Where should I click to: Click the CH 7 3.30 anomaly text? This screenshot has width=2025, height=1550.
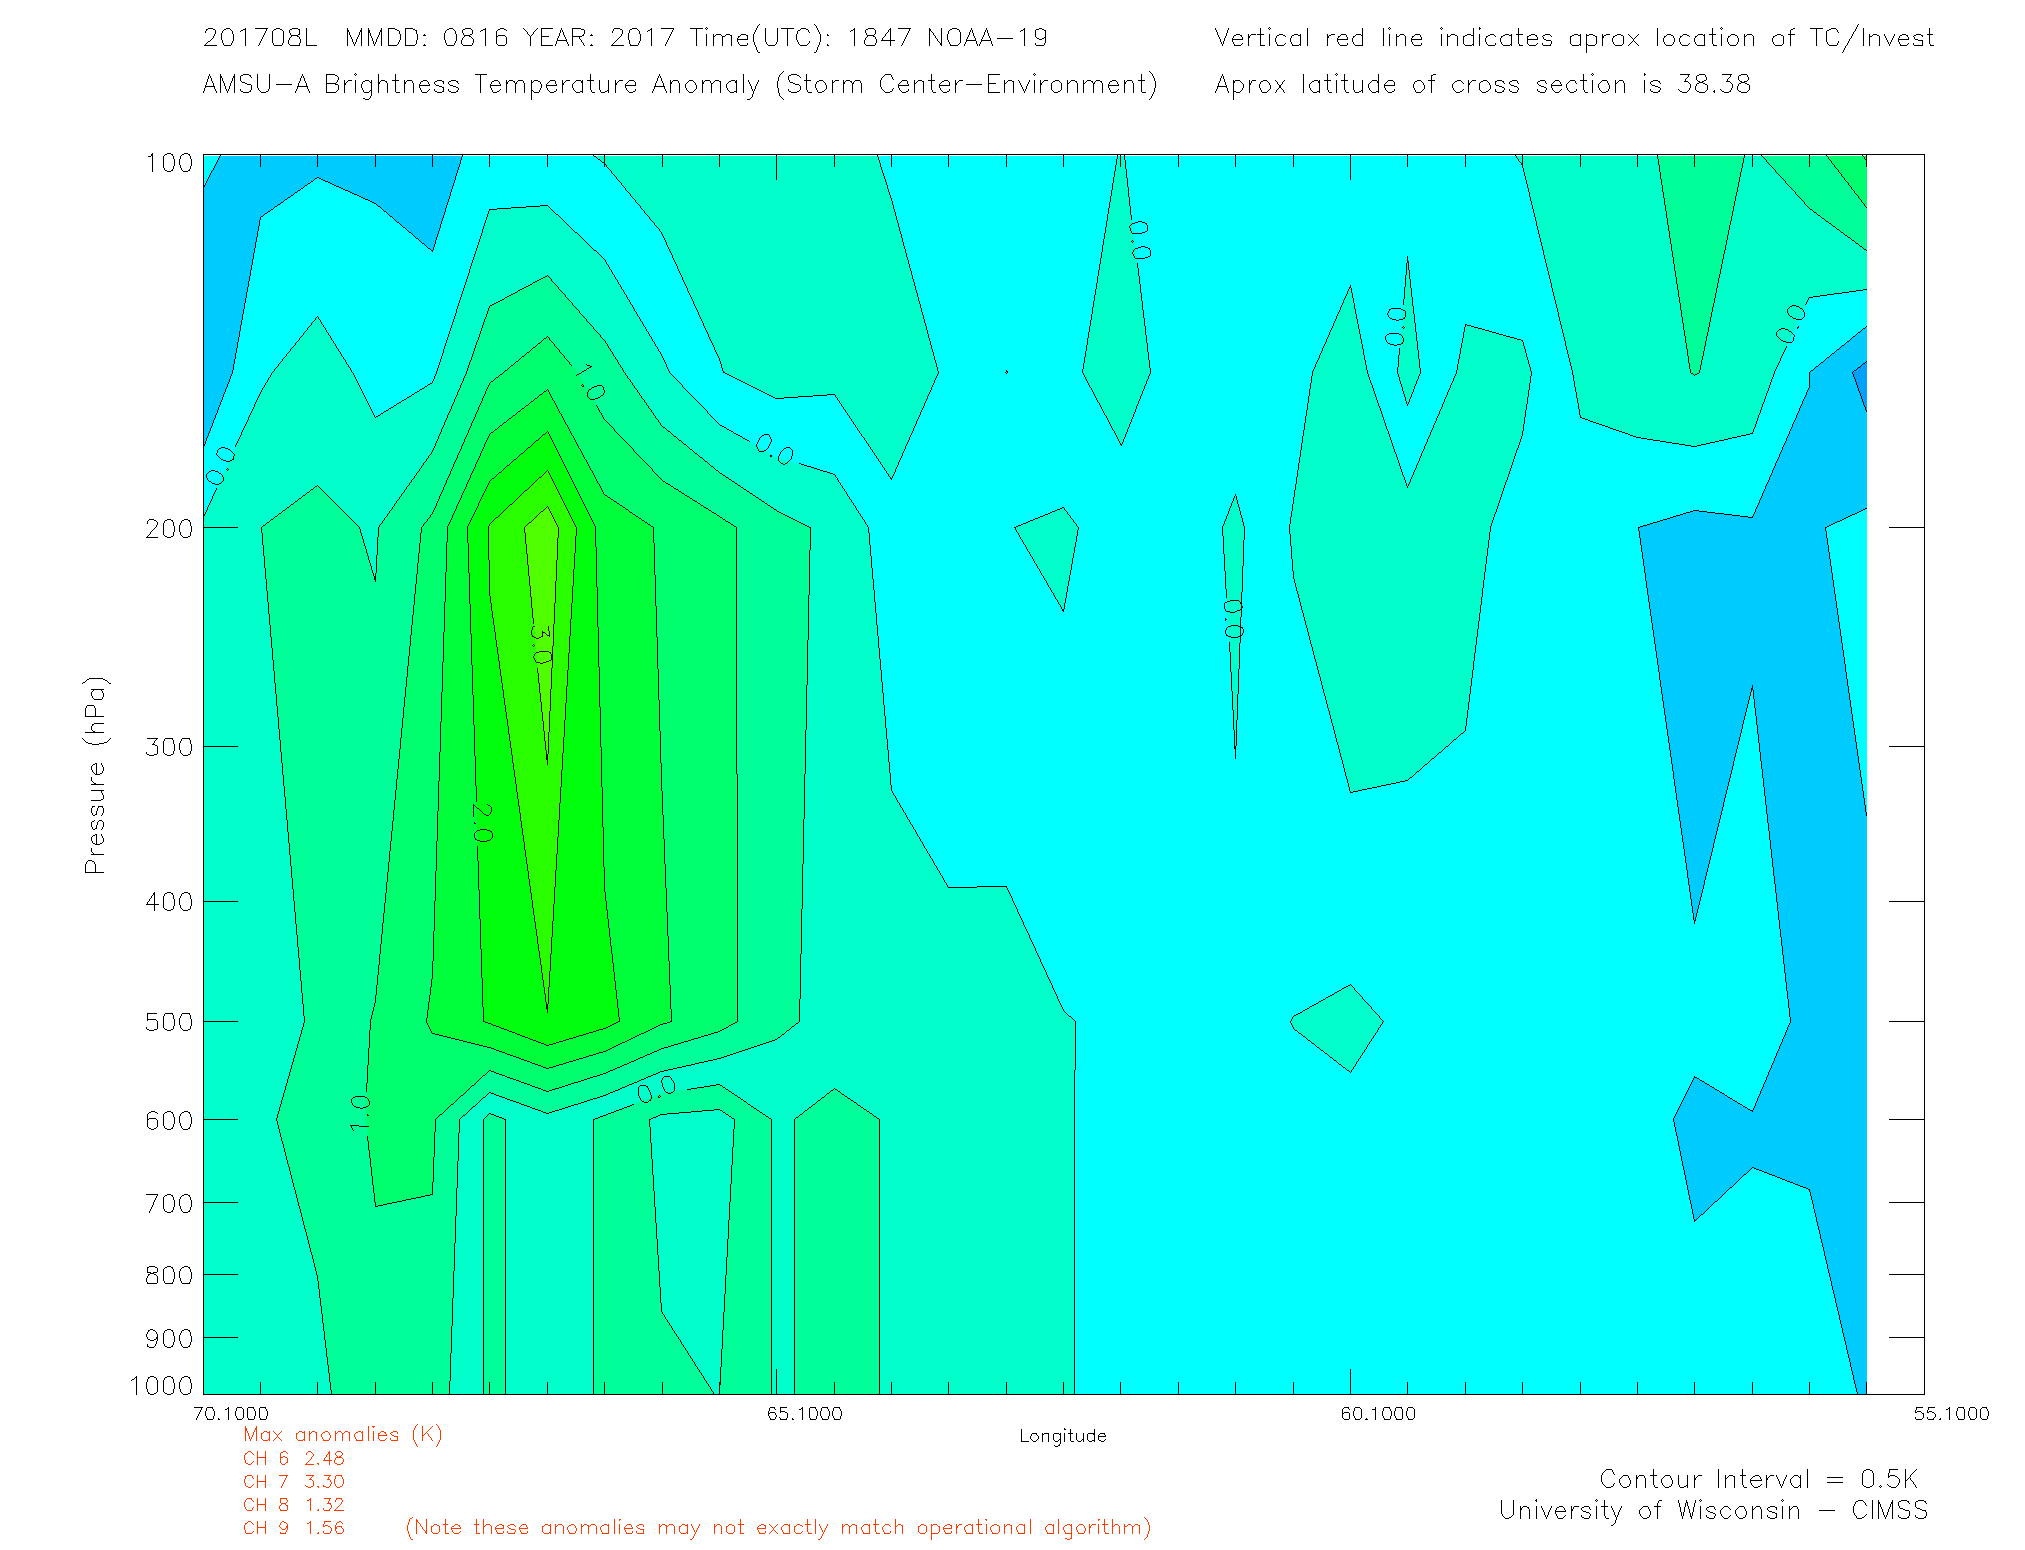(293, 1481)
